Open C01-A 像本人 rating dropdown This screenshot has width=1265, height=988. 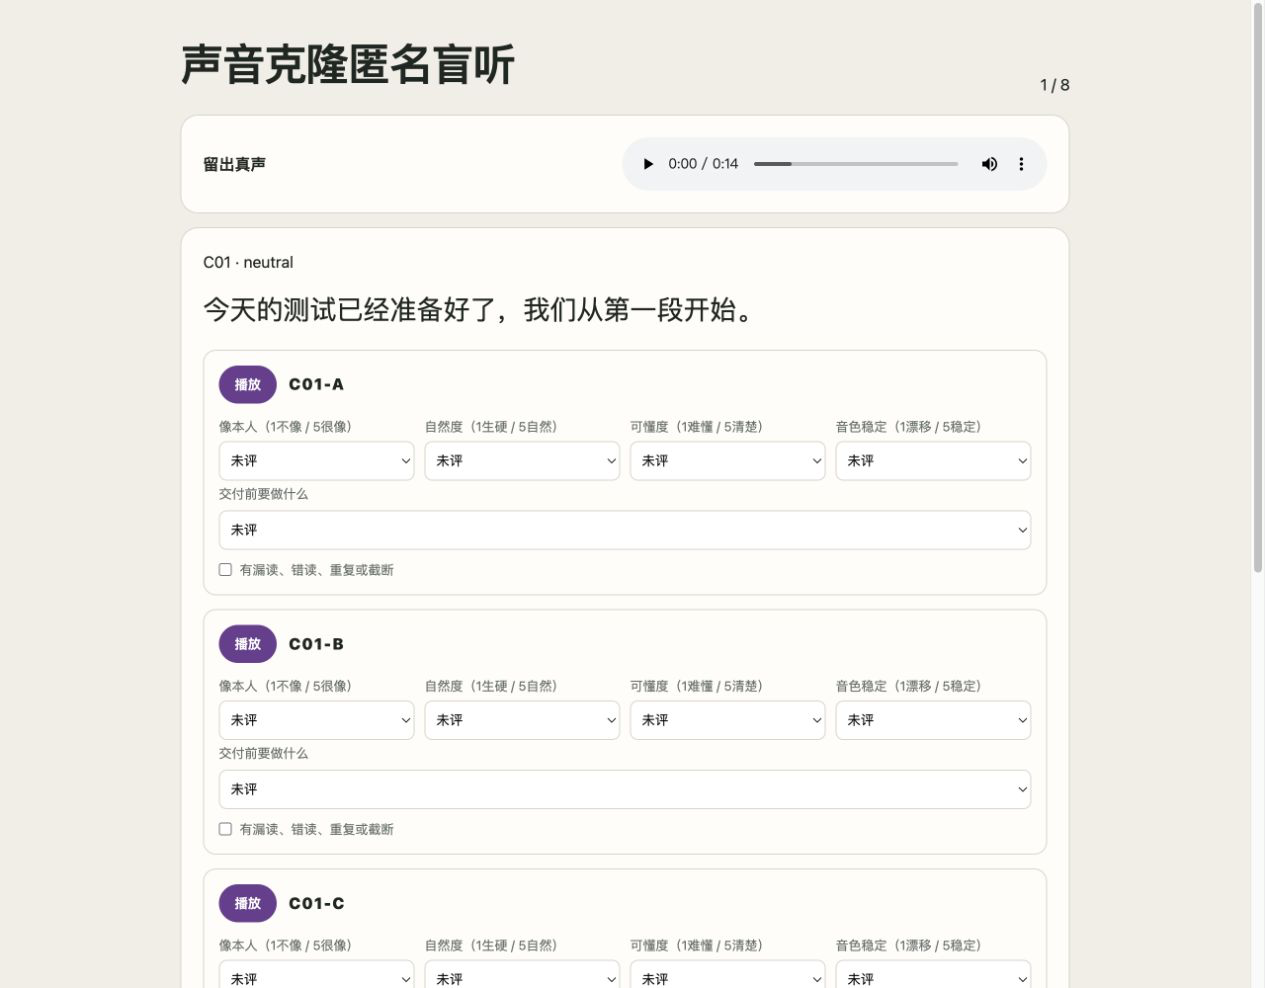(x=316, y=461)
